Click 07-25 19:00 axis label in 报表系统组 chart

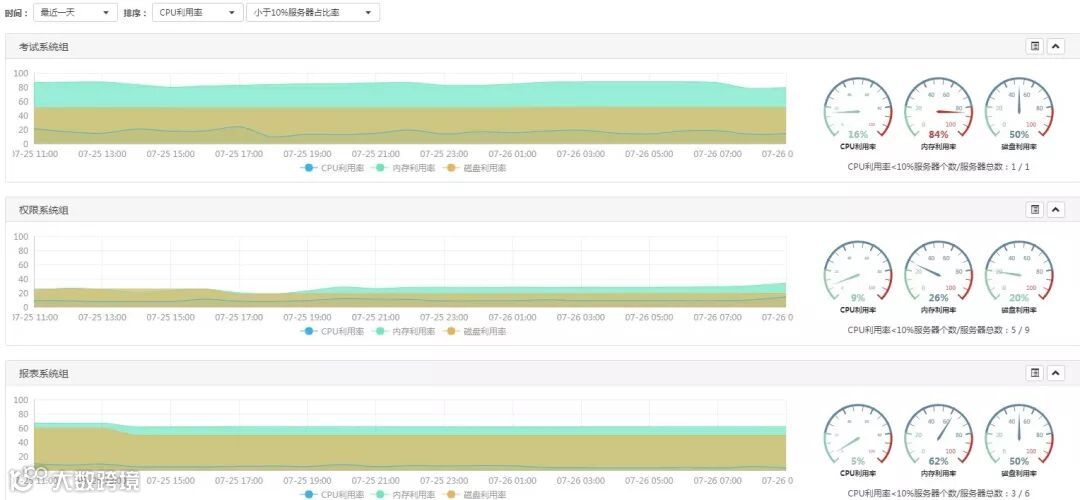click(x=307, y=481)
